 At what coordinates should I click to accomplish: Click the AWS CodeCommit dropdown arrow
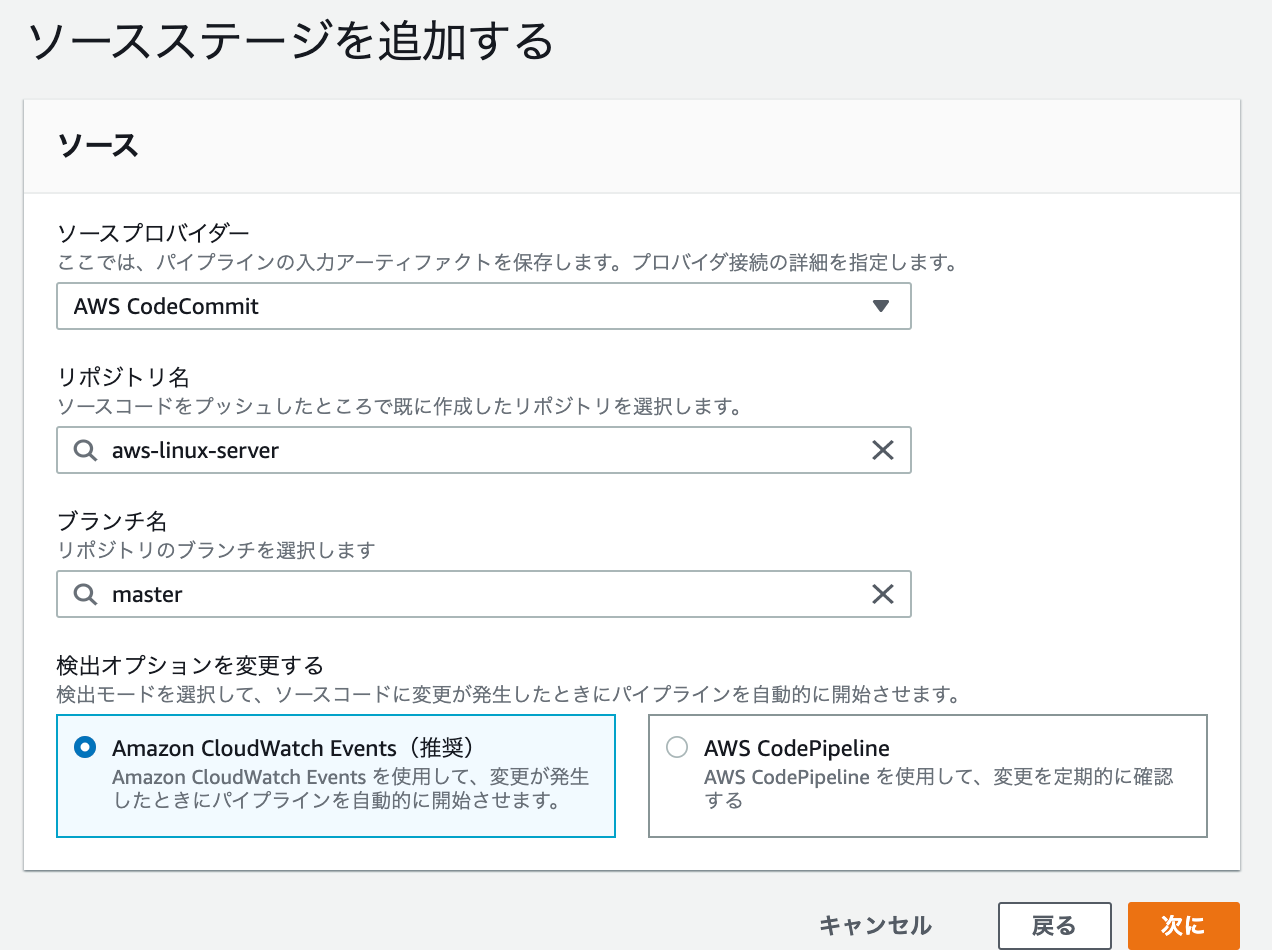(881, 306)
